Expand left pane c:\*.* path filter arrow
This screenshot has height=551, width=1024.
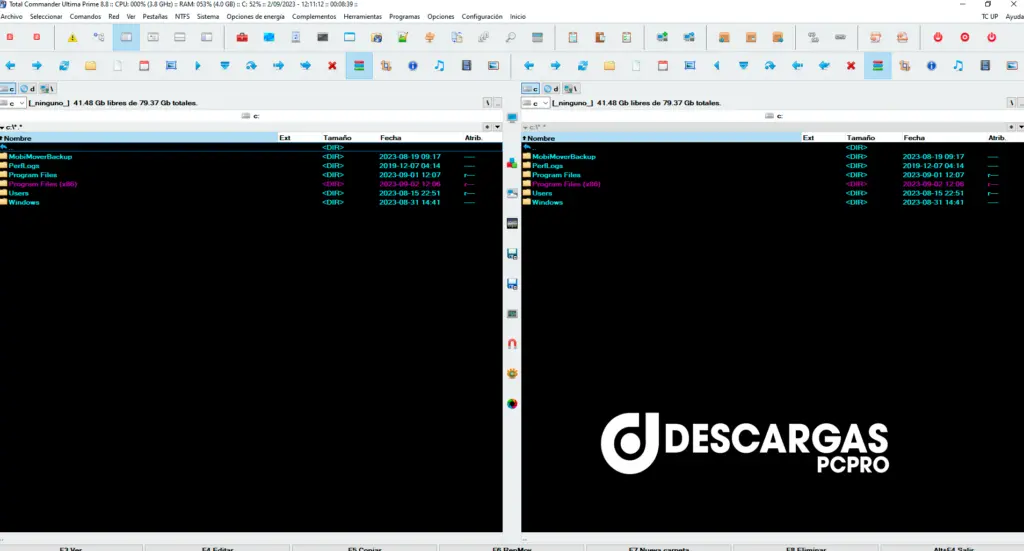point(2,127)
